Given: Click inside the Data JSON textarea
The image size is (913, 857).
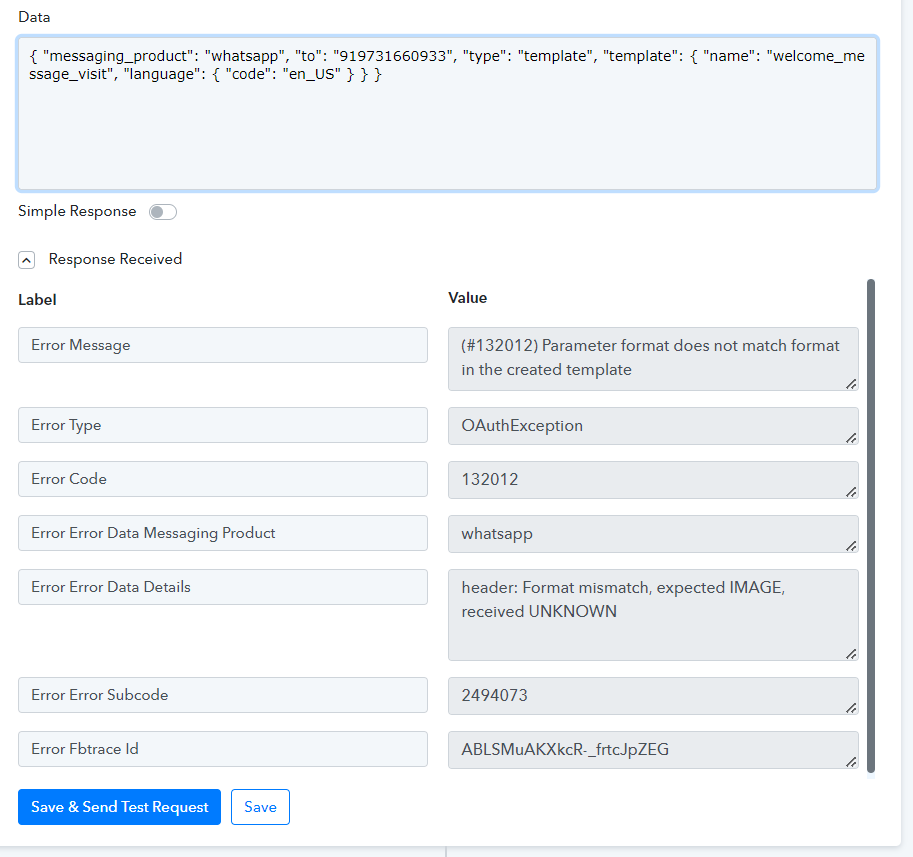Looking at the screenshot, I should pos(447,114).
